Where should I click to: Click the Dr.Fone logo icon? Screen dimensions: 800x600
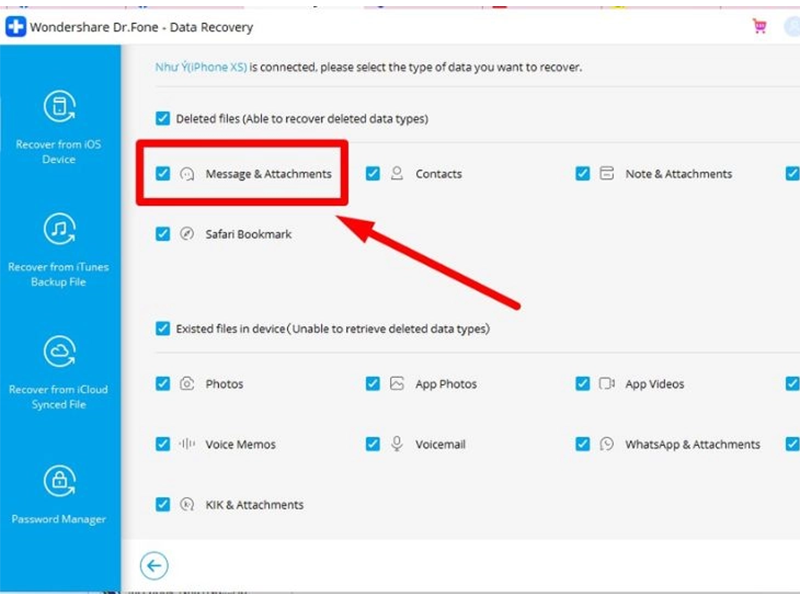(x=15, y=27)
